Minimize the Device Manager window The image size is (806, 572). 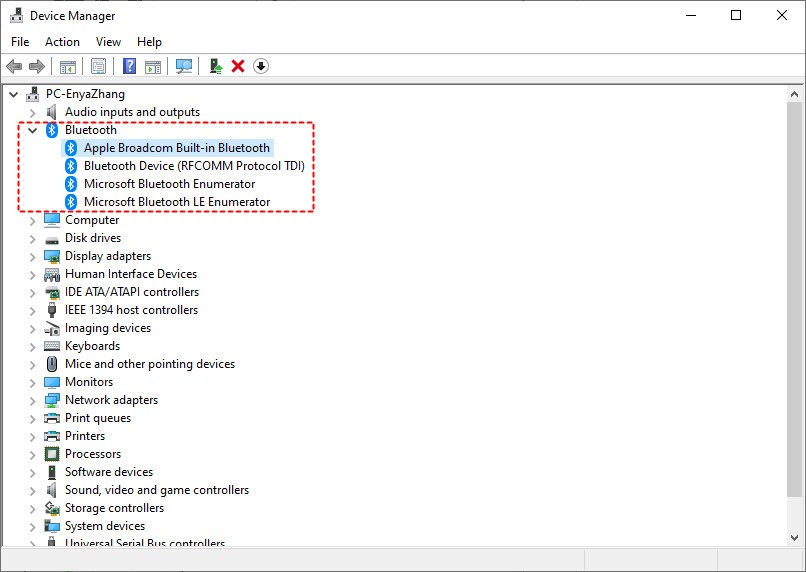(x=691, y=15)
